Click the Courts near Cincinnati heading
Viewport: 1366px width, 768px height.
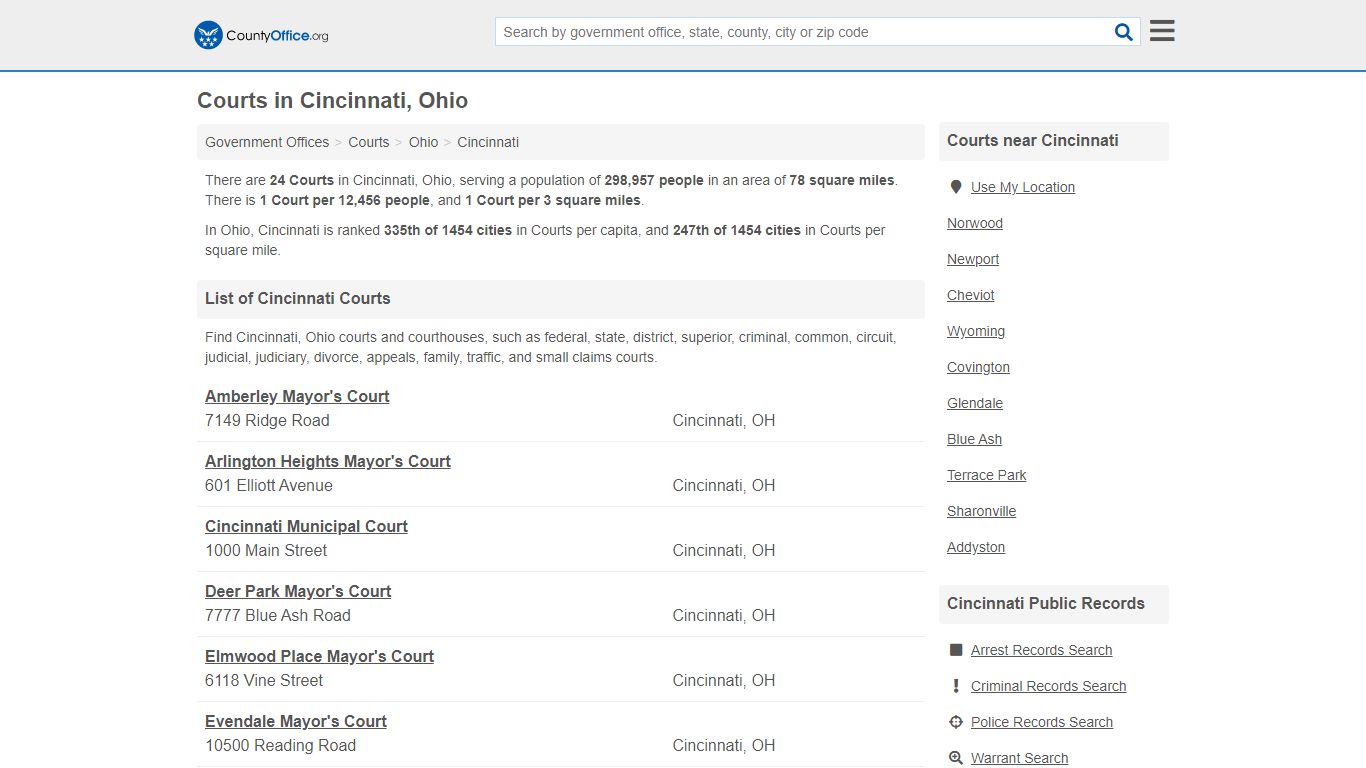(1033, 141)
